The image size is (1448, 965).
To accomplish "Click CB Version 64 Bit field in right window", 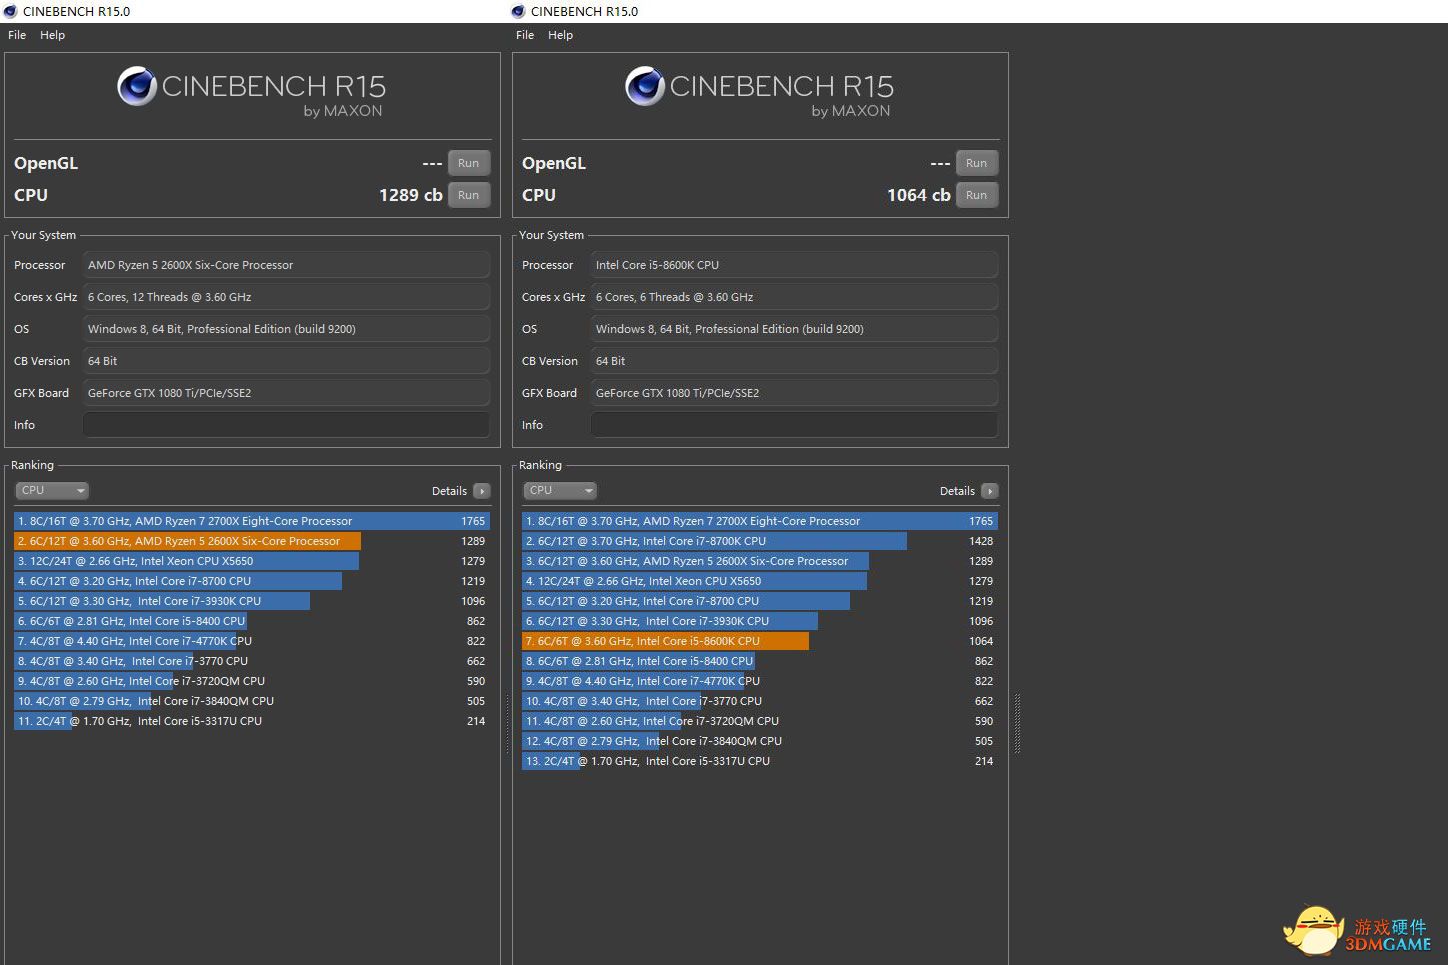I will 794,361.
